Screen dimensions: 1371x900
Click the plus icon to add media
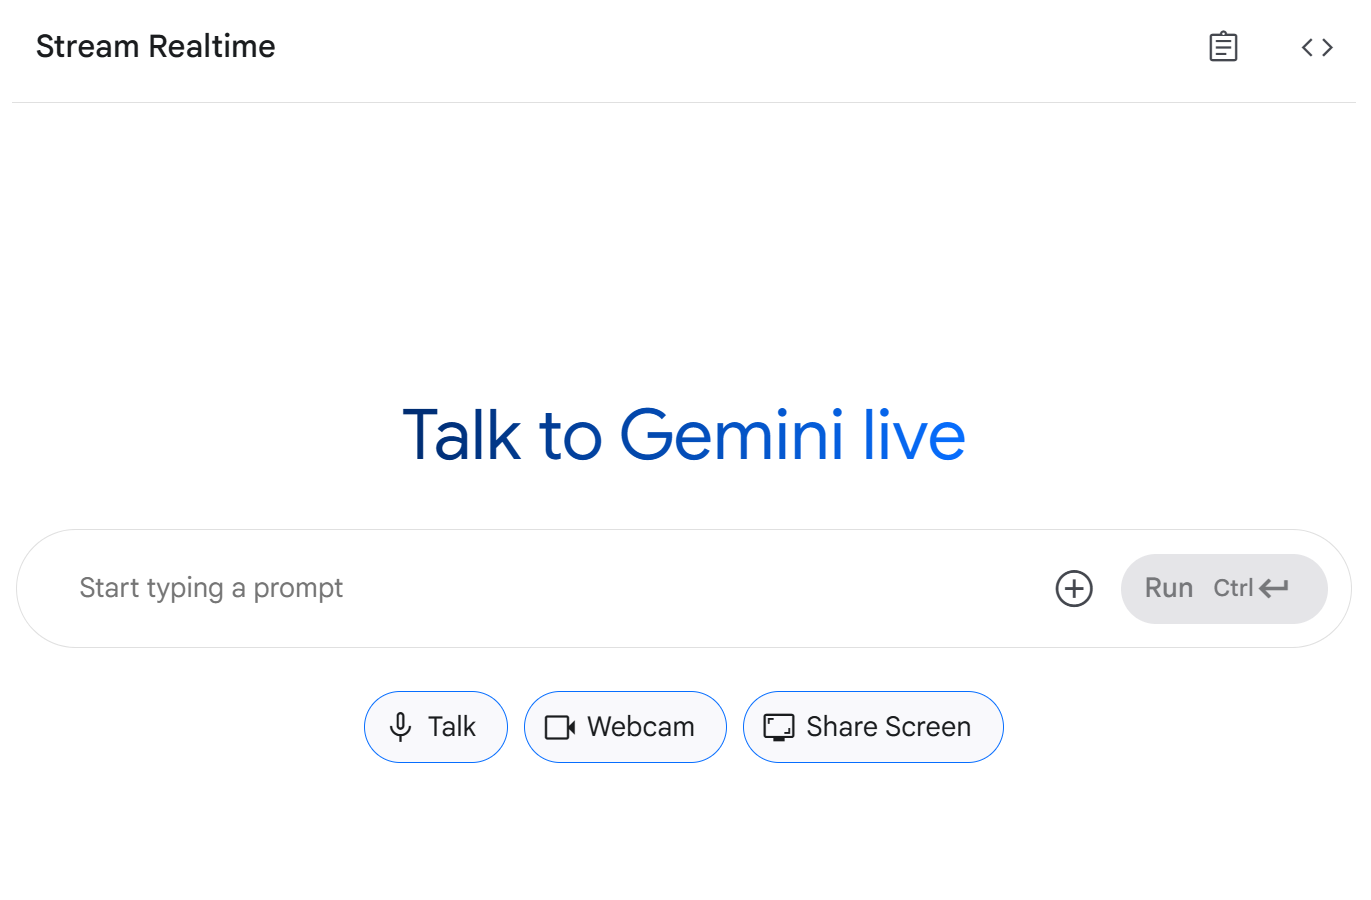1074,588
